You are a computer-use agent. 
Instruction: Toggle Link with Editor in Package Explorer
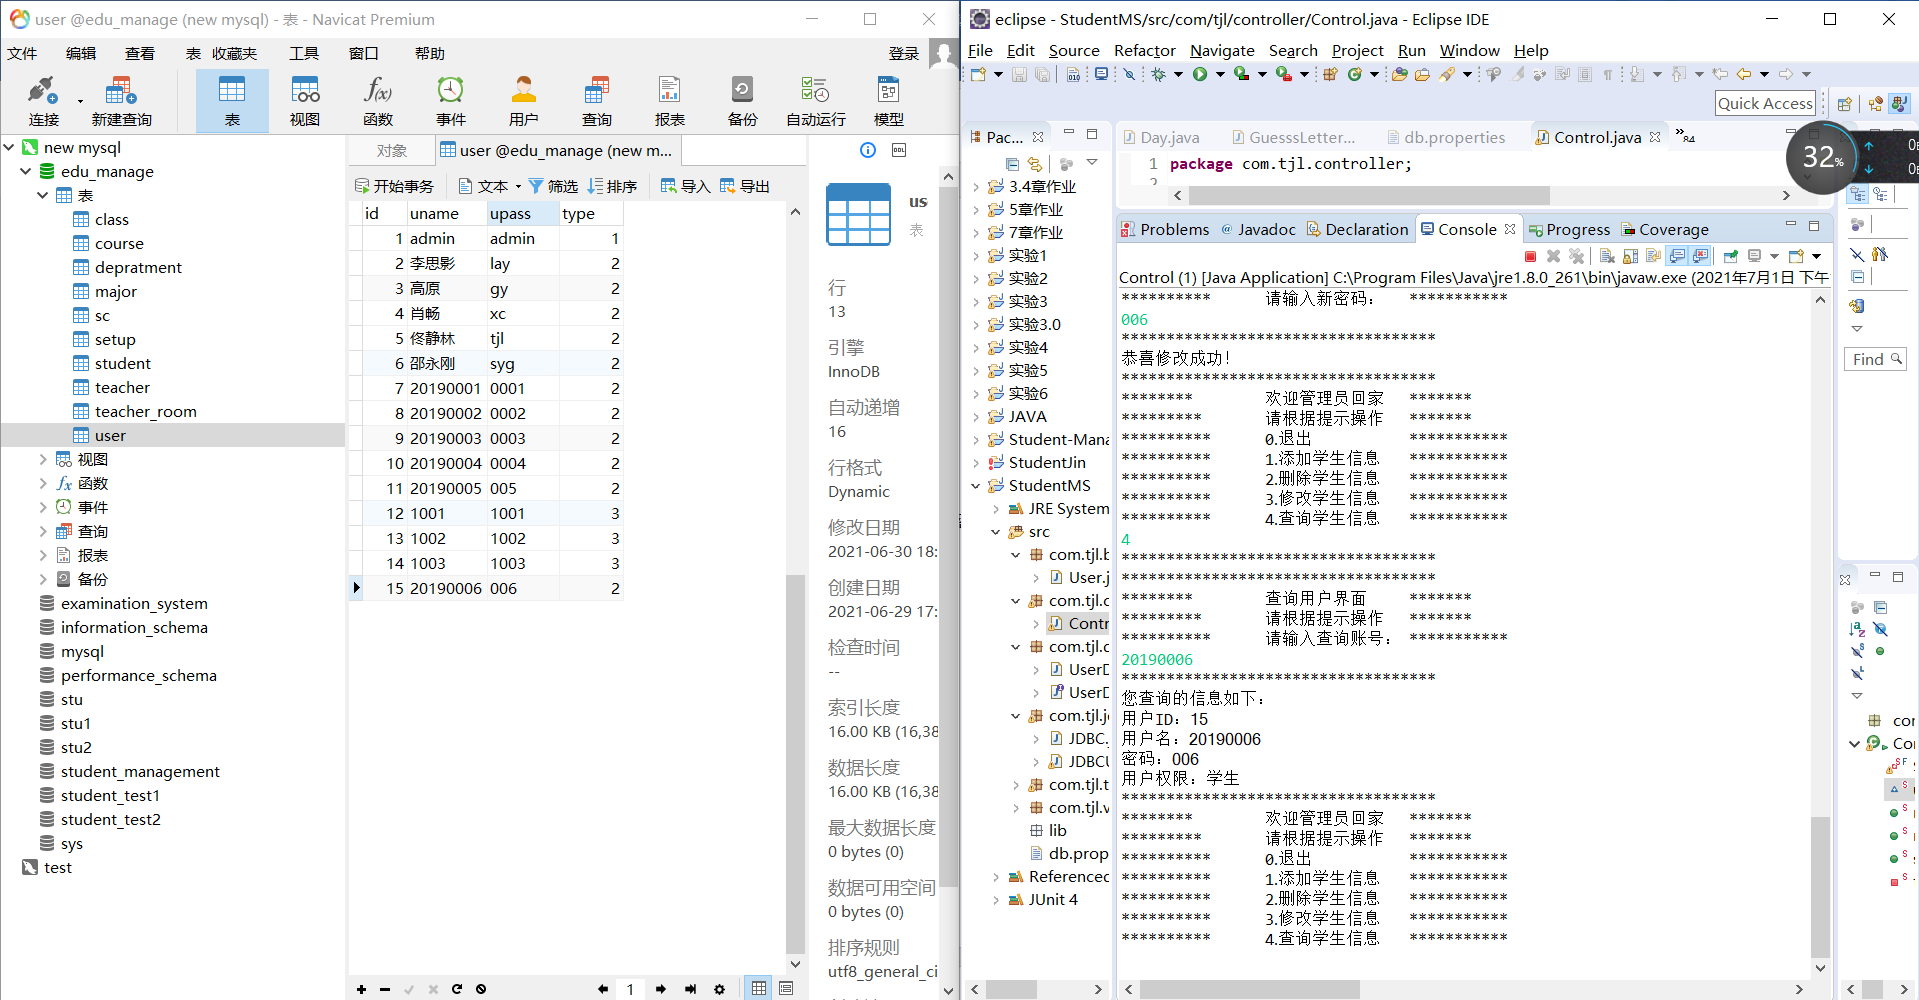click(1034, 164)
